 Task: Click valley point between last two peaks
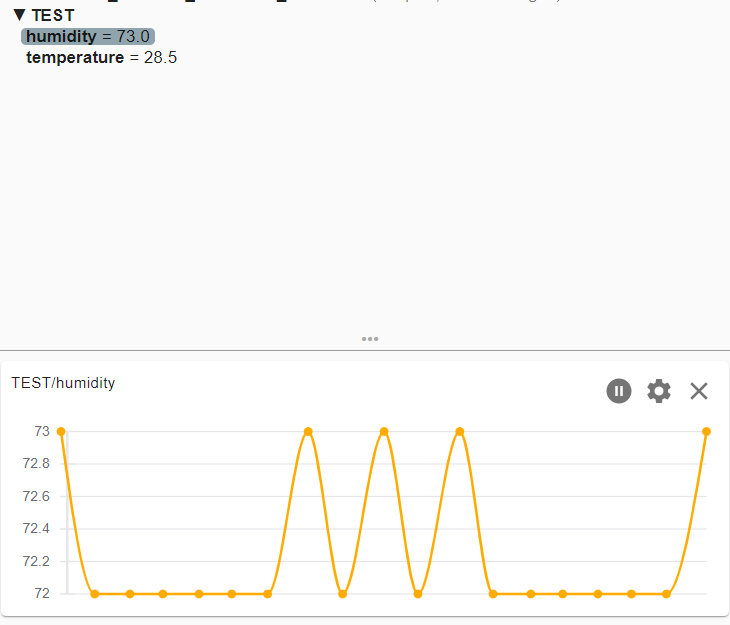[418, 594]
